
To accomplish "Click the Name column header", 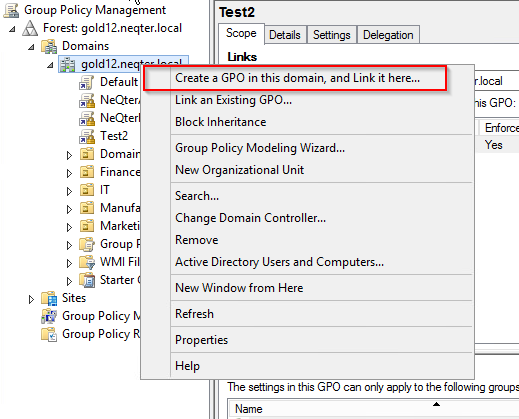I will pyautogui.click(x=373, y=409).
